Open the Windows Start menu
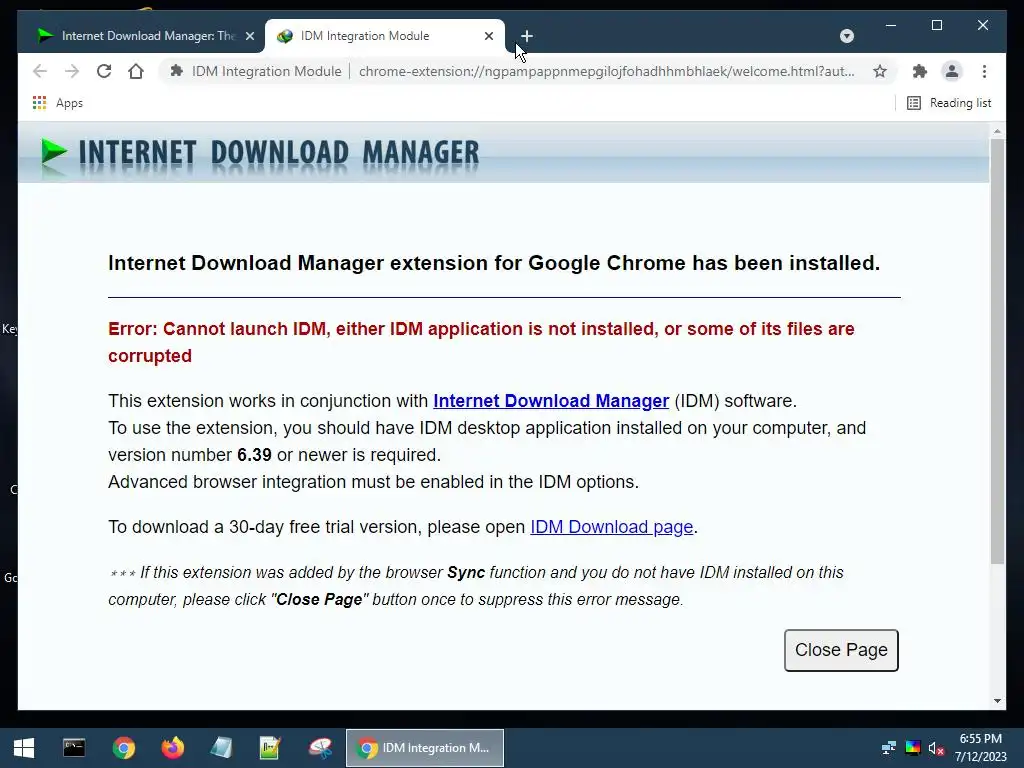1024x768 pixels. (24, 748)
